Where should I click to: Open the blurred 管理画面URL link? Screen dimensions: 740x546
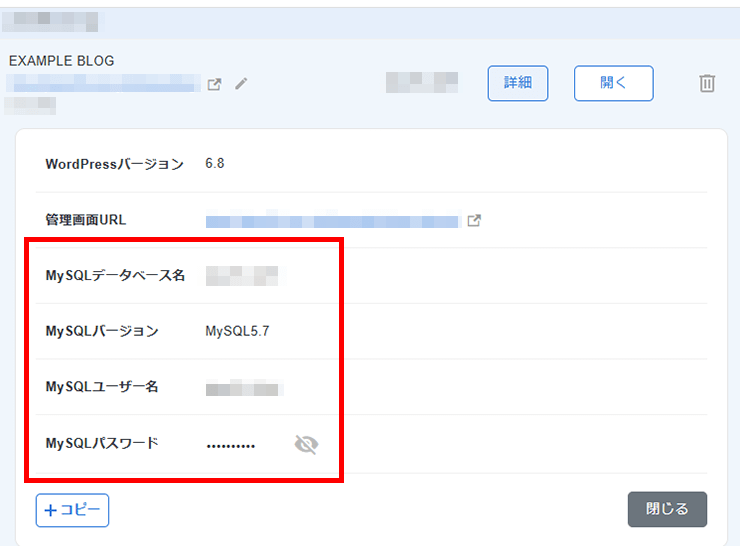point(331,221)
